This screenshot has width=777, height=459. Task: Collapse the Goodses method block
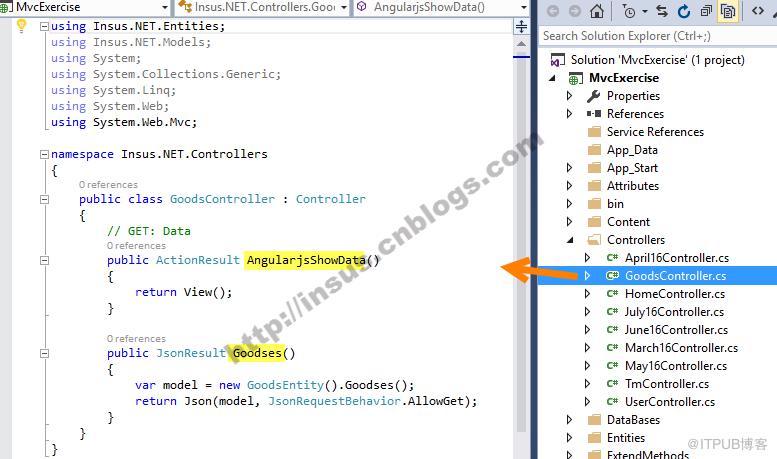point(44,353)
